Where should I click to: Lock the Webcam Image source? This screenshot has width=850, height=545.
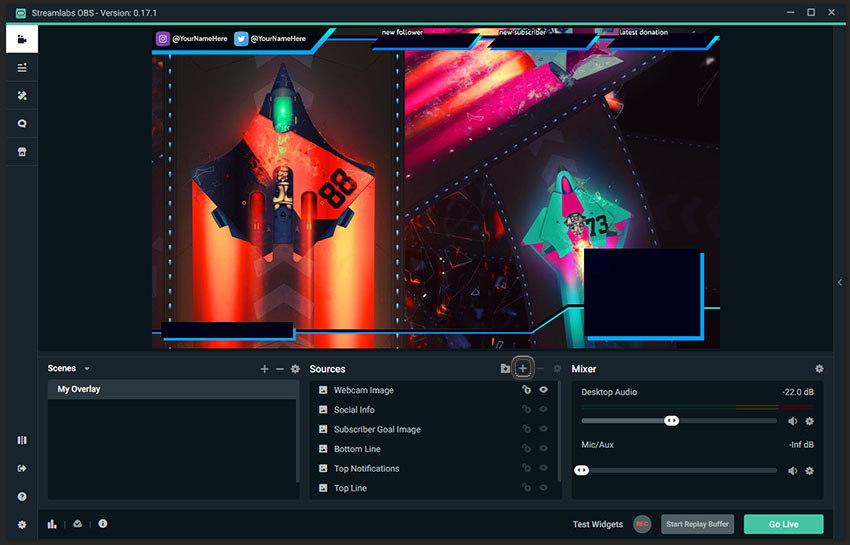(526, 389)
